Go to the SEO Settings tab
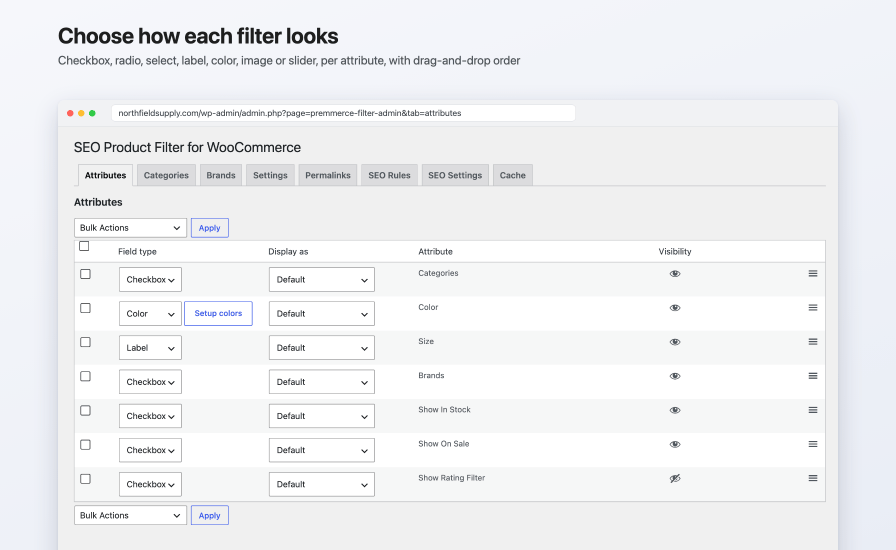Screen dimensions: 896x550 [455, 175]
